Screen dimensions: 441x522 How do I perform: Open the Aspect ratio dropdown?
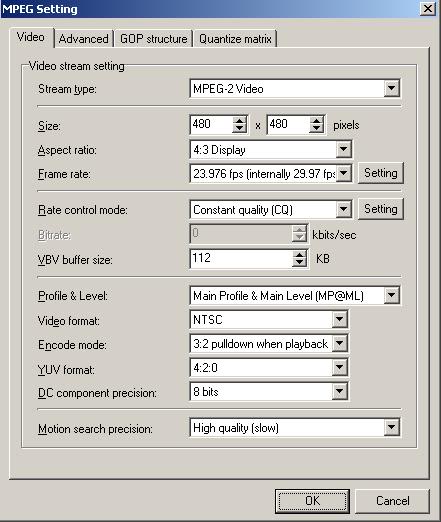[x=343, y=150]
